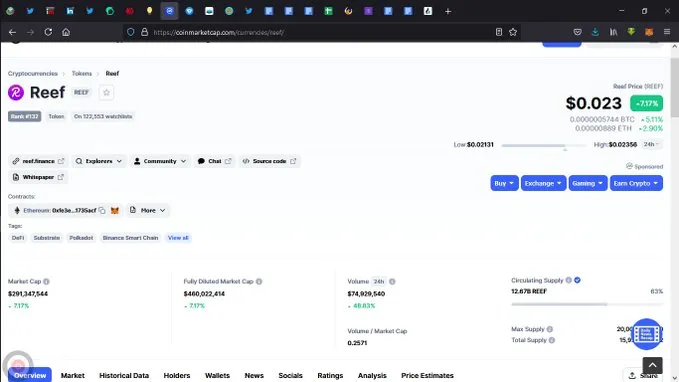
Task: Click the Reef logo icon
Action: (x=16, y=92)
